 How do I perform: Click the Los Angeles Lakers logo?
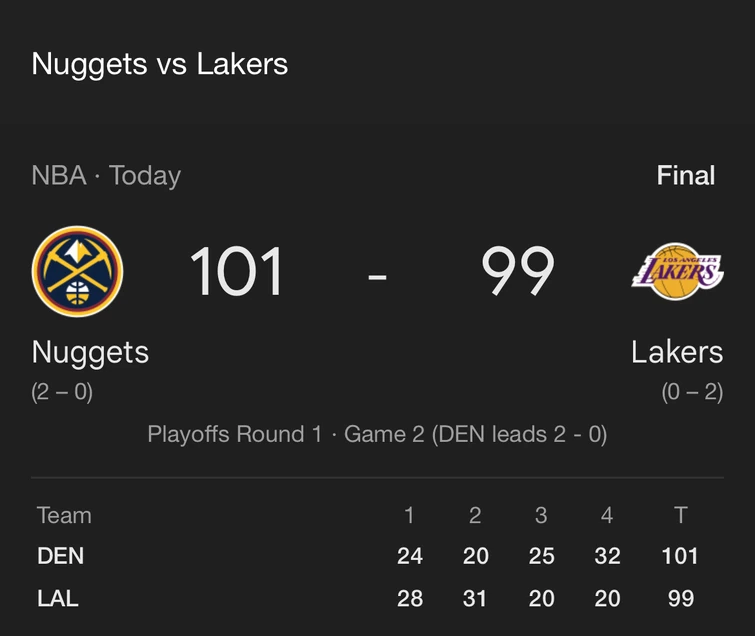[x=677, y=271]
